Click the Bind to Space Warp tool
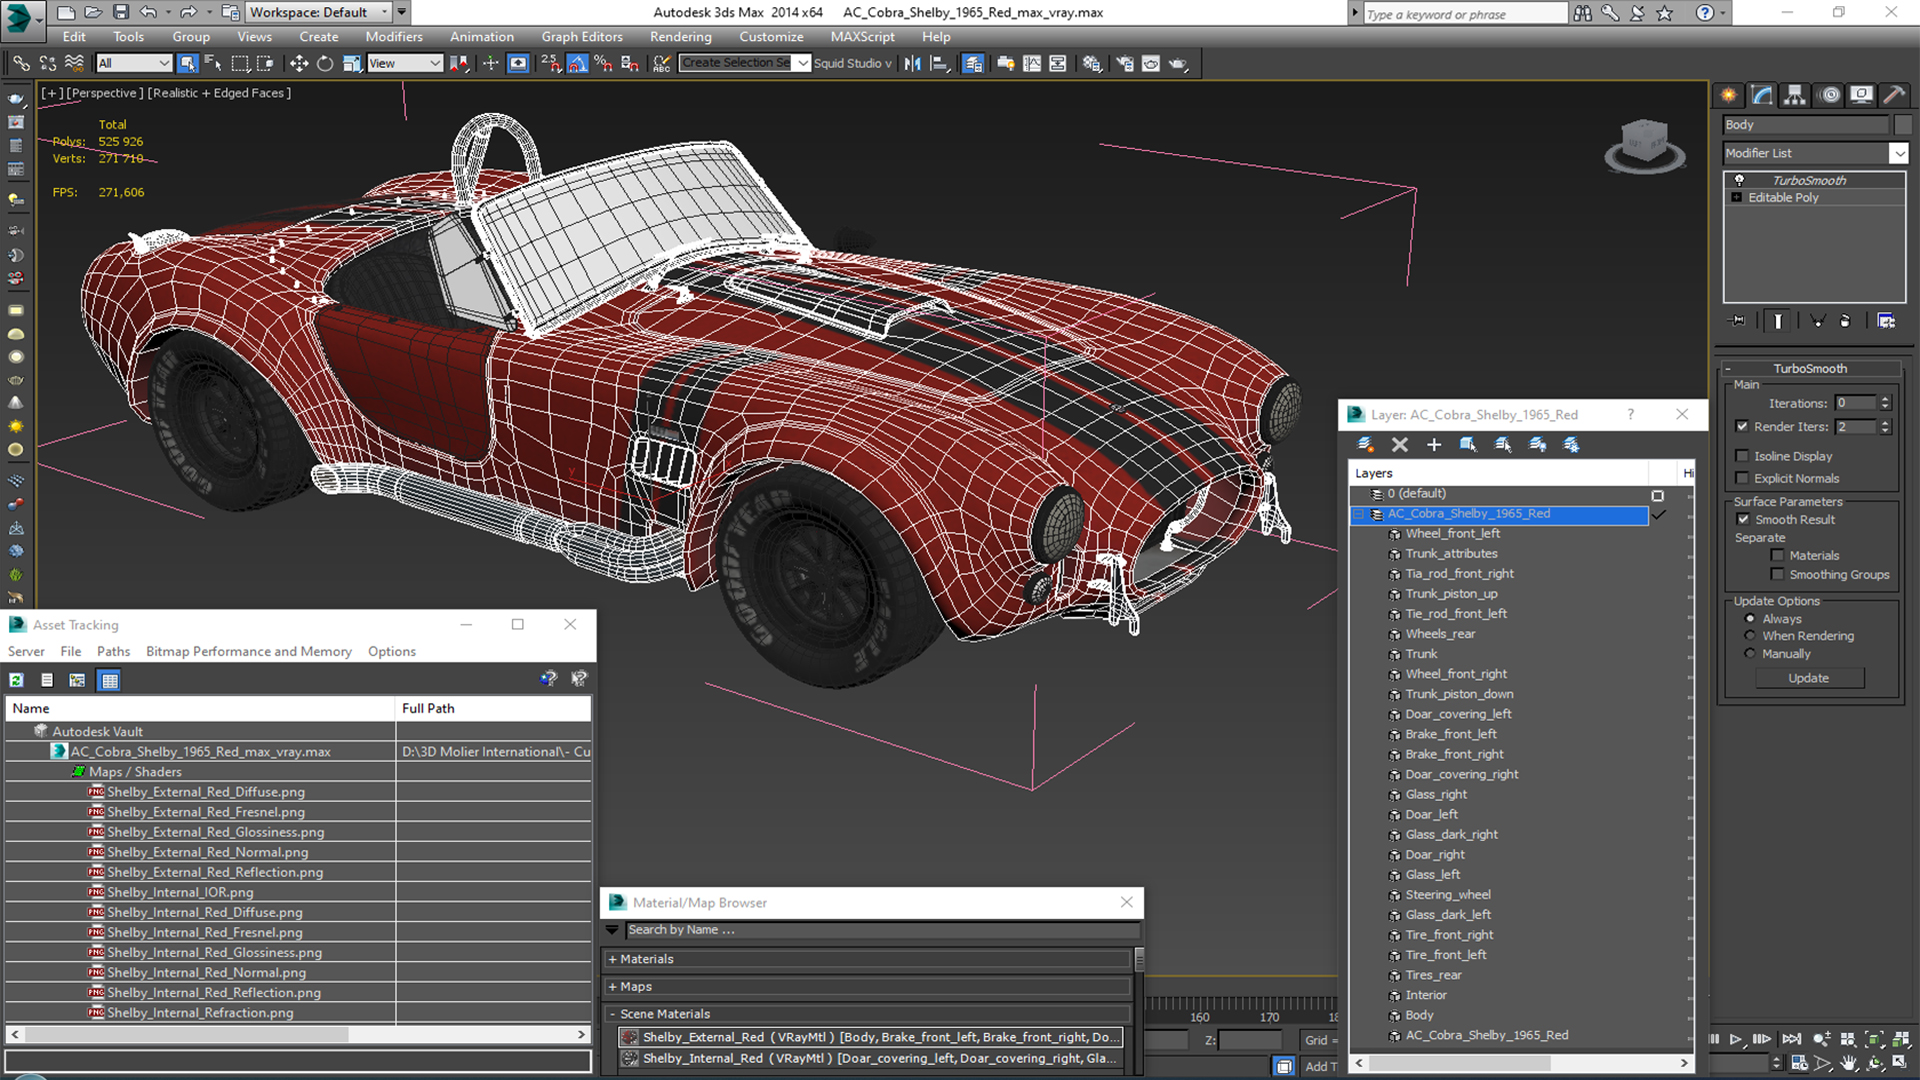Screen dimensions: 1920x1080 (74, 63)
